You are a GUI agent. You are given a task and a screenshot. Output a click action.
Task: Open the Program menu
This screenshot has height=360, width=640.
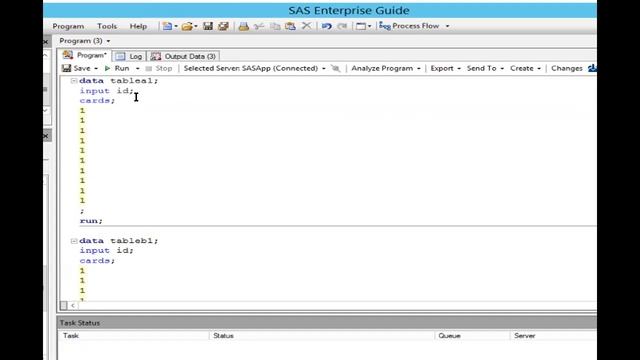tap(68, 26)
